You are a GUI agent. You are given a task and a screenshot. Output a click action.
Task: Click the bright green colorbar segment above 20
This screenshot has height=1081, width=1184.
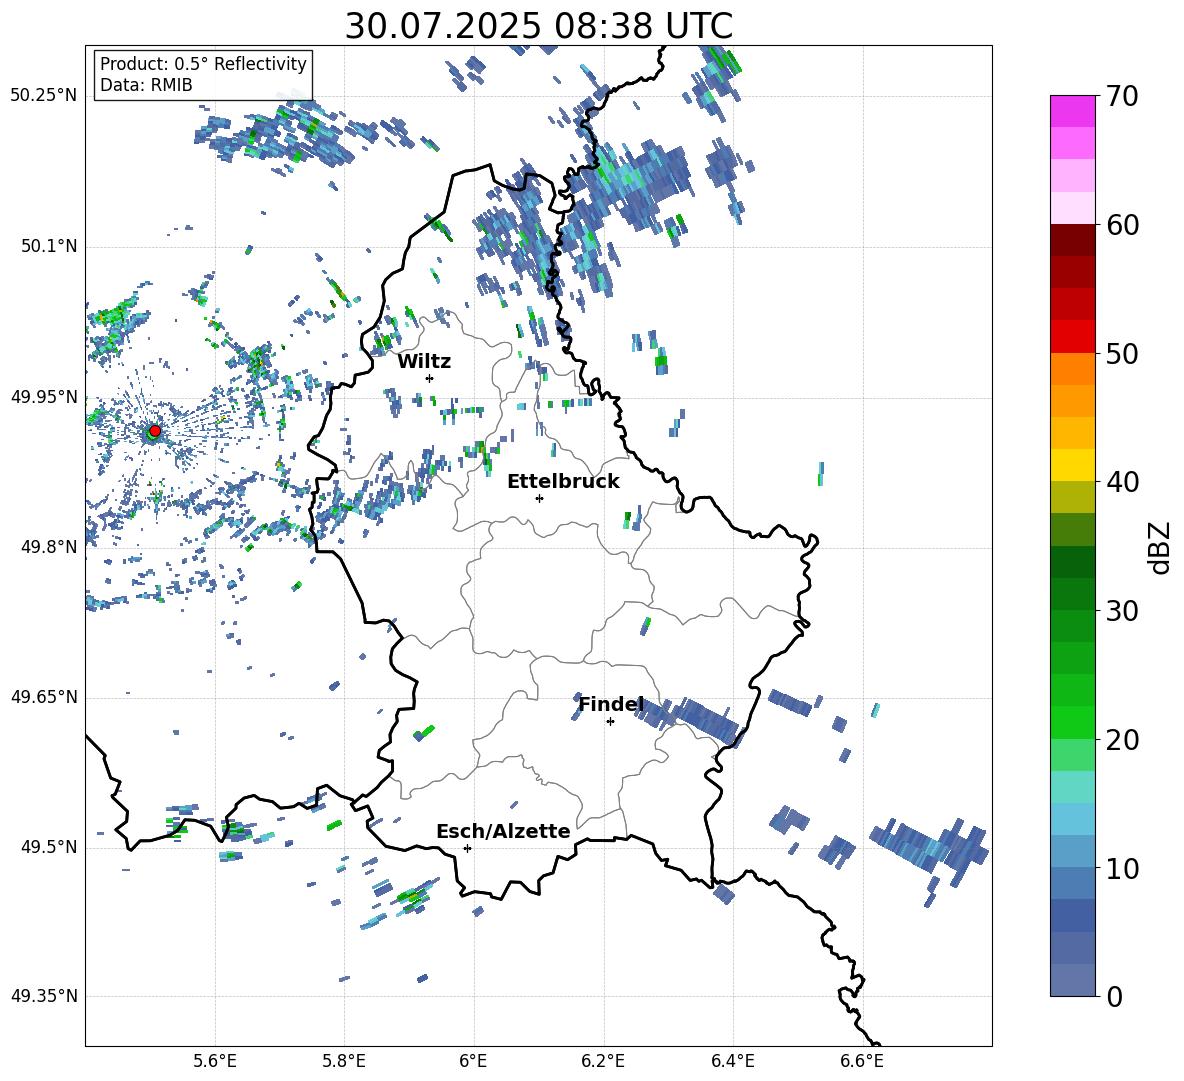[1072, 722]
